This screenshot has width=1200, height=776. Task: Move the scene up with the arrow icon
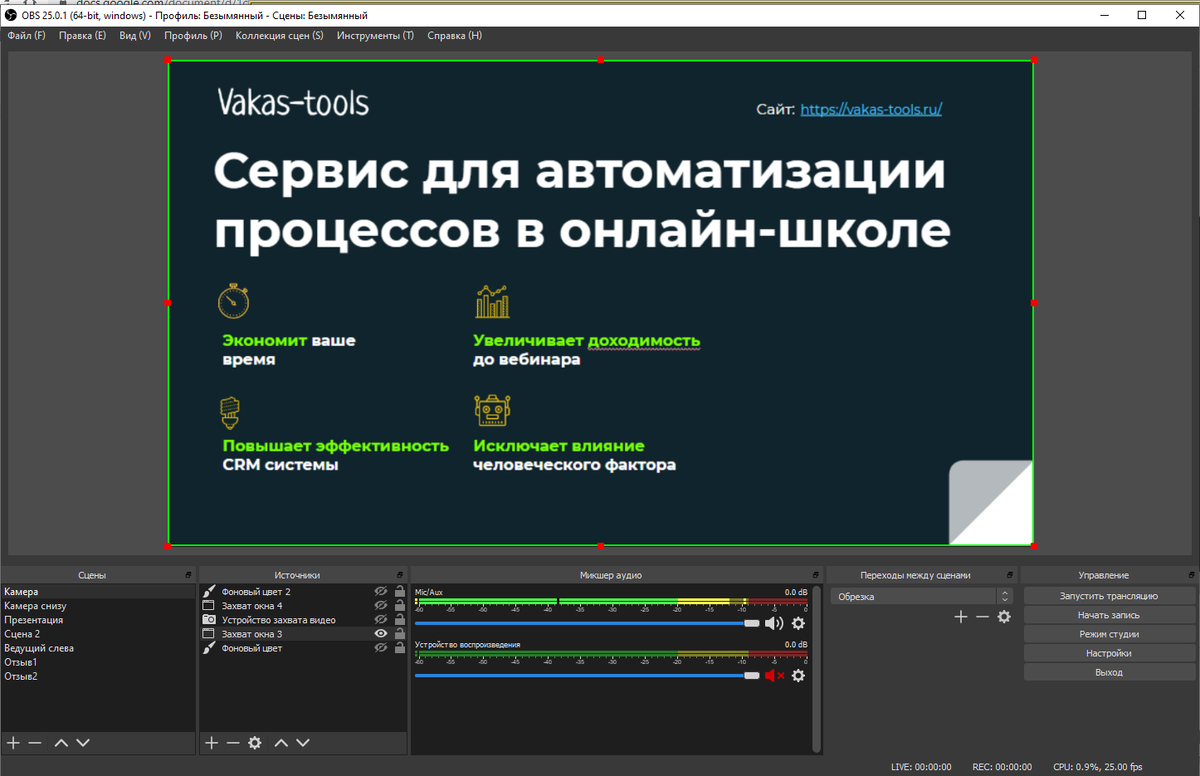[61, 743]
